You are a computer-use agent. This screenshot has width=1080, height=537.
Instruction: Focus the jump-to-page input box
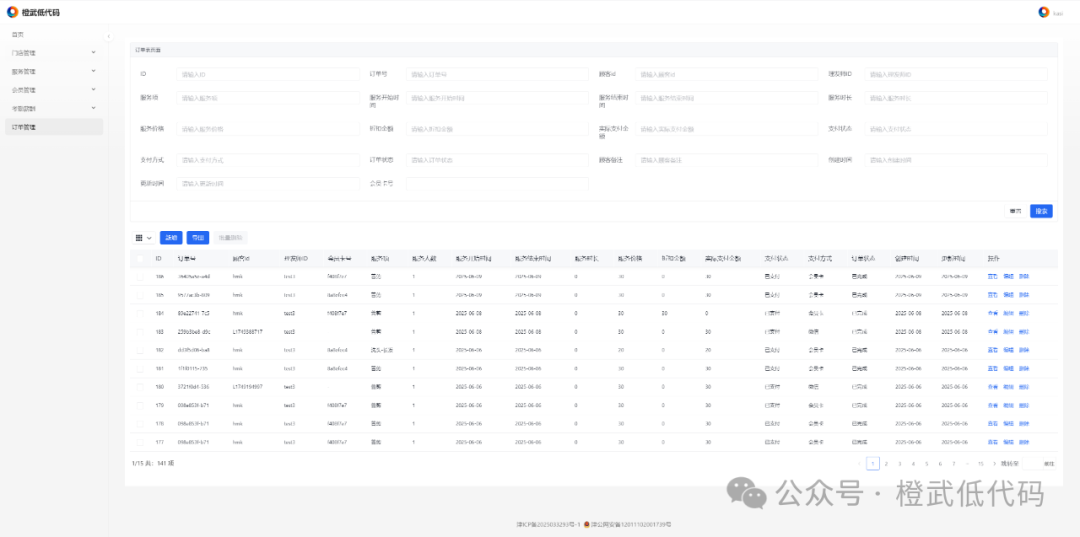pyautogui.click(x=1031, y=463)
